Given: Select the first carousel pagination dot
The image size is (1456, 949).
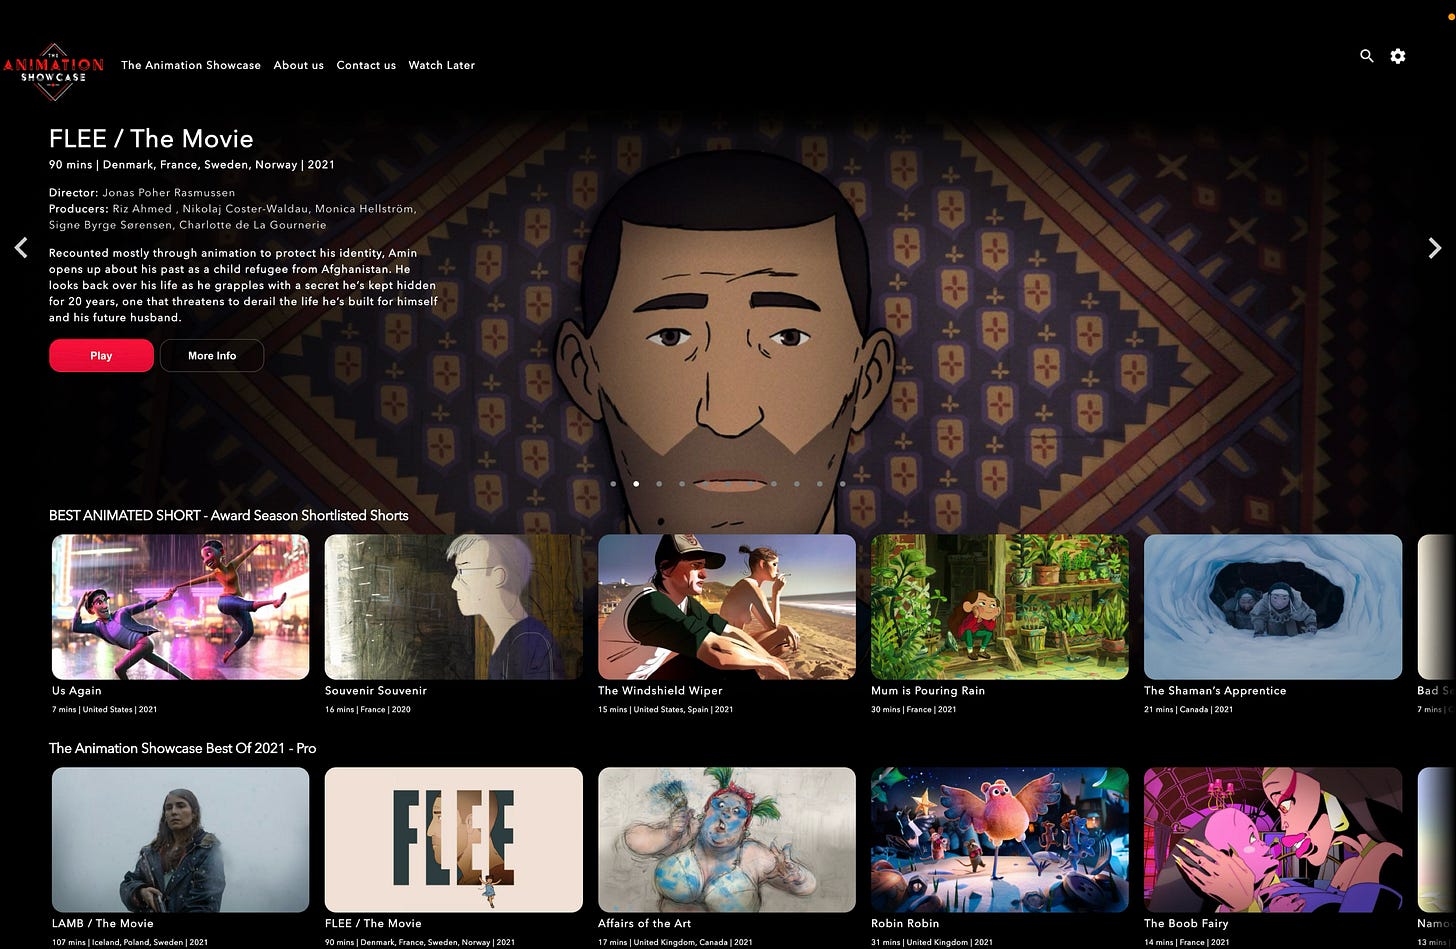Looking at the screenshot, I should pyautogui.click(x=613, y=484).
